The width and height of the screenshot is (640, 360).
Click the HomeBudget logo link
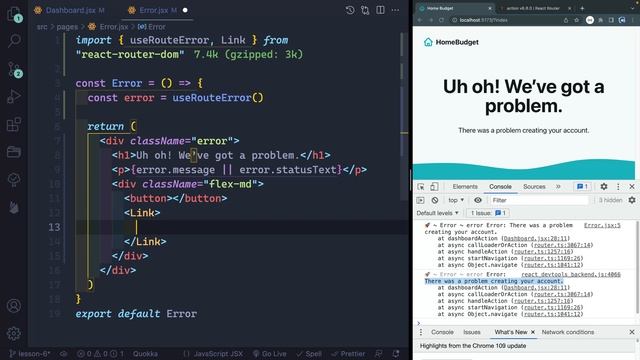coord(451,42)
